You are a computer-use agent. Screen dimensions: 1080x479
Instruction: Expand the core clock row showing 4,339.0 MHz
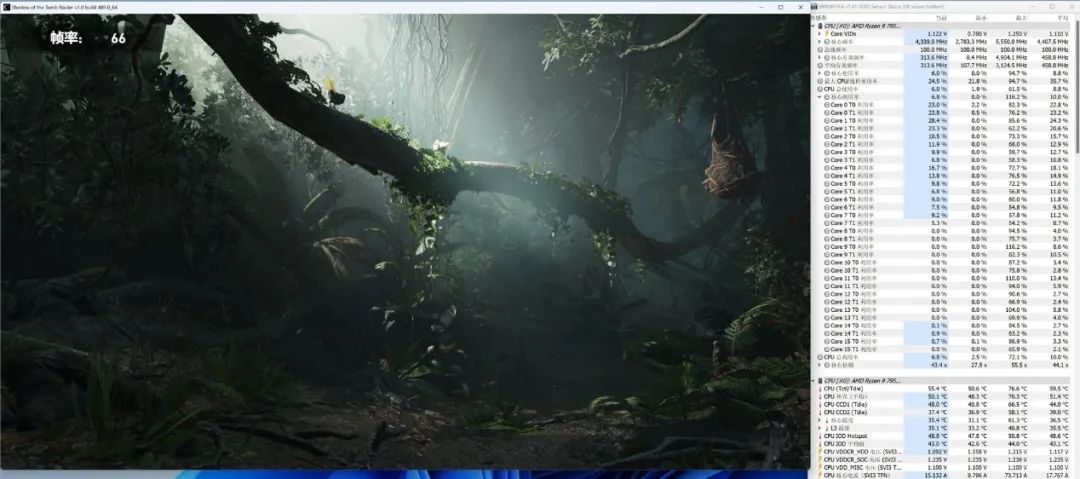coord(819,41)
